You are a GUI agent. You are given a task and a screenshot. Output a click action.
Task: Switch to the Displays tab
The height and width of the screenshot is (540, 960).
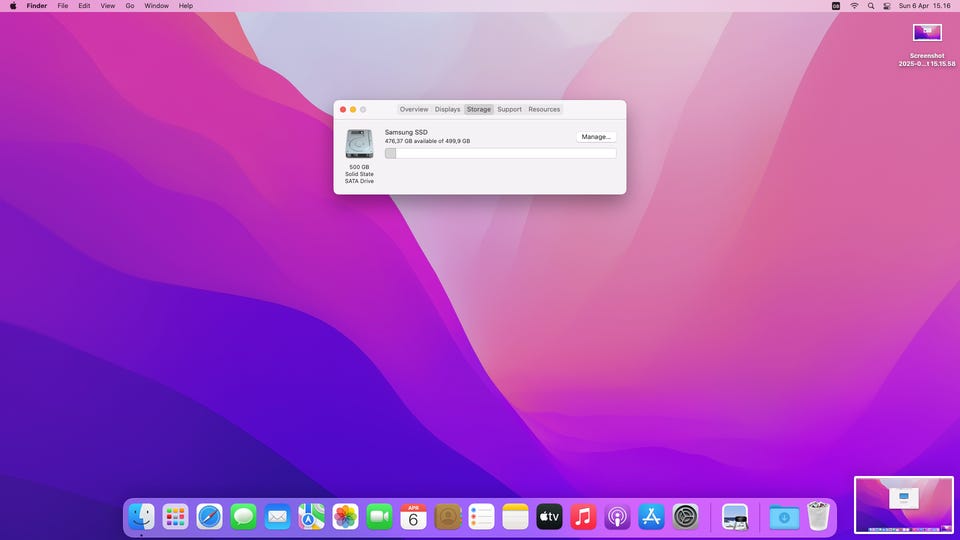pyautogui.click(x=447, y=109)
